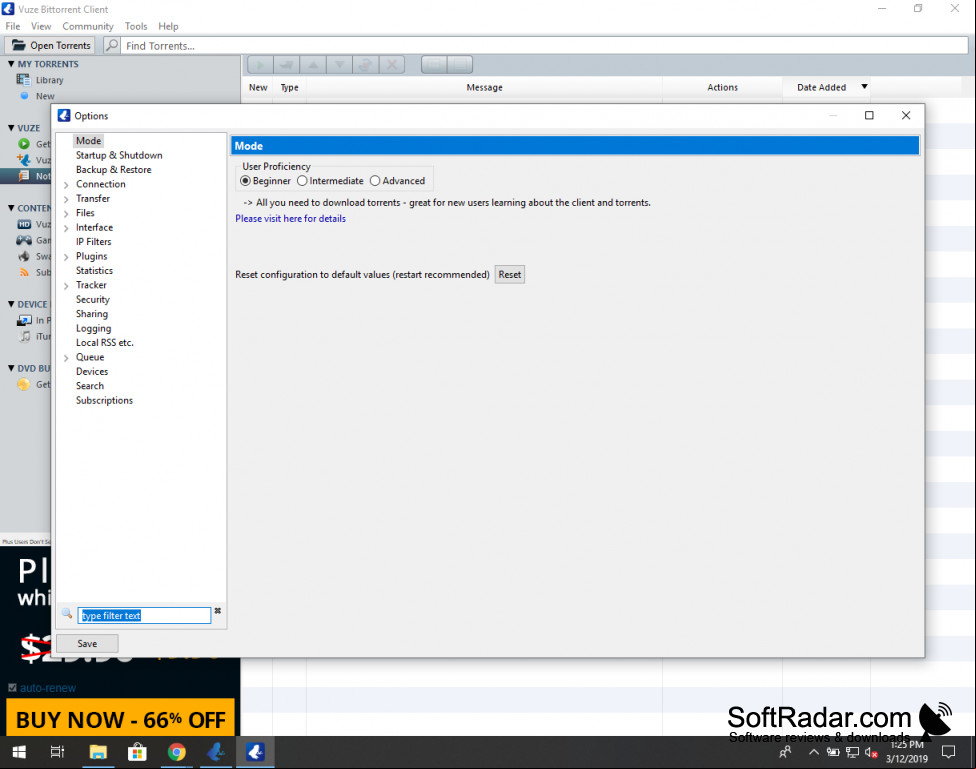Select Logging in options tree
The image size is (976, 769).
tap(93, 328)
